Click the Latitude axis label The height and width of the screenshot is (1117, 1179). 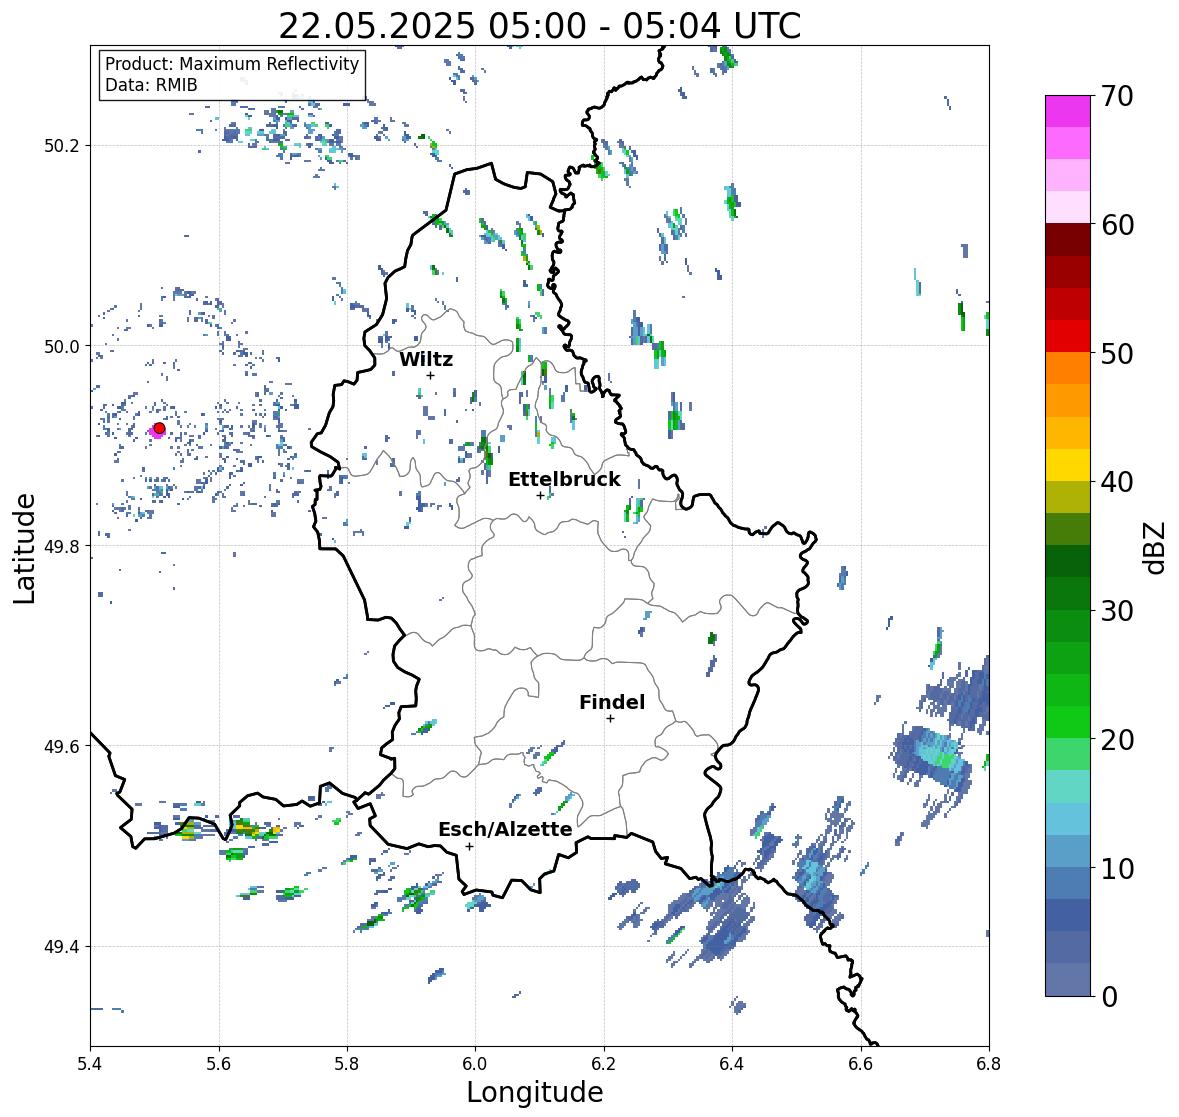click(24, 548)
